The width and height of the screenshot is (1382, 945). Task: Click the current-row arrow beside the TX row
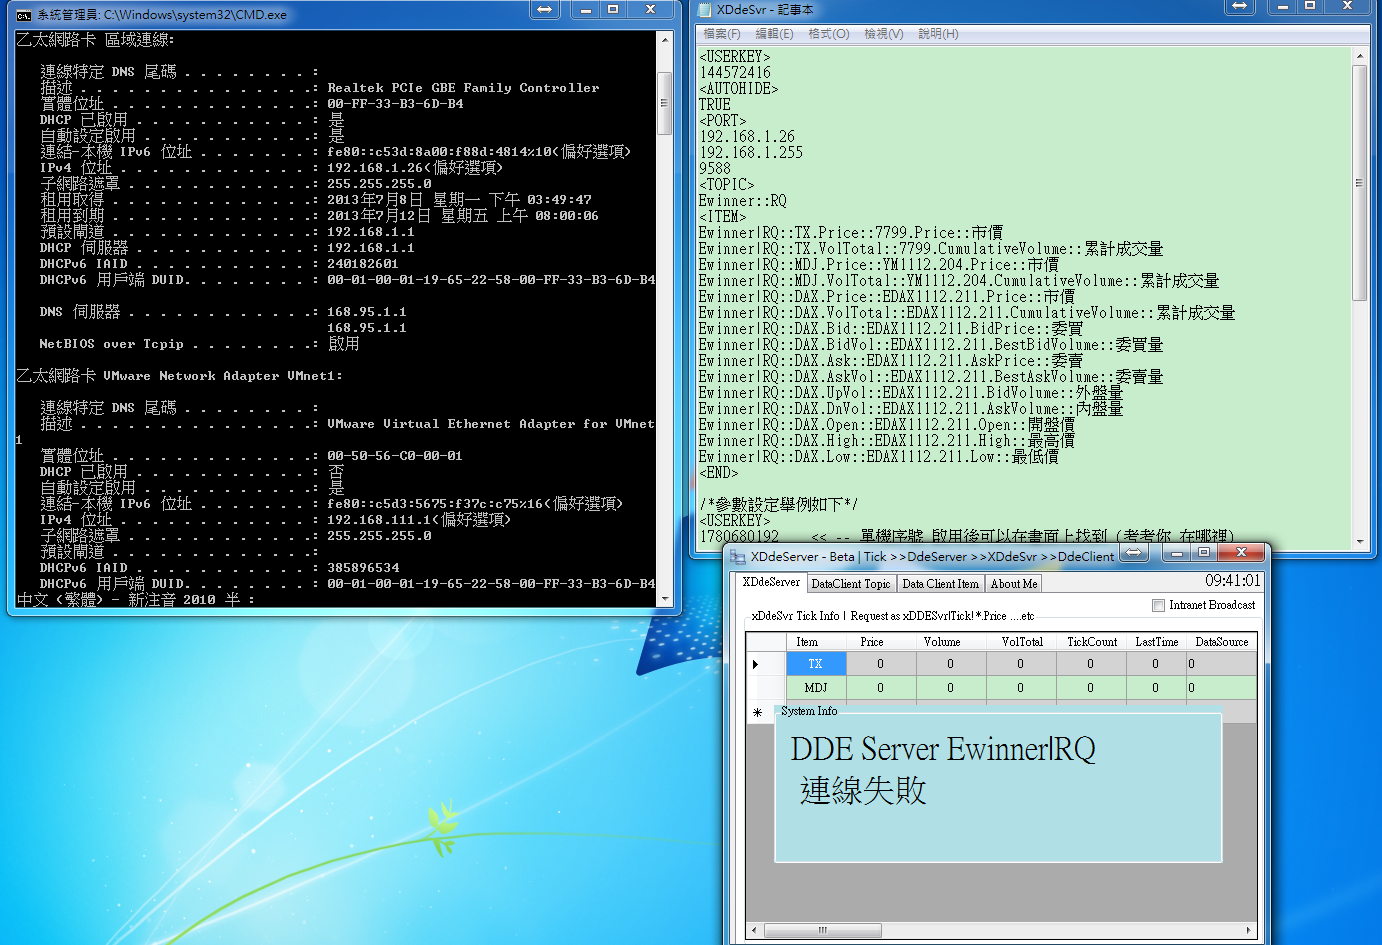(x=755, y=664)
